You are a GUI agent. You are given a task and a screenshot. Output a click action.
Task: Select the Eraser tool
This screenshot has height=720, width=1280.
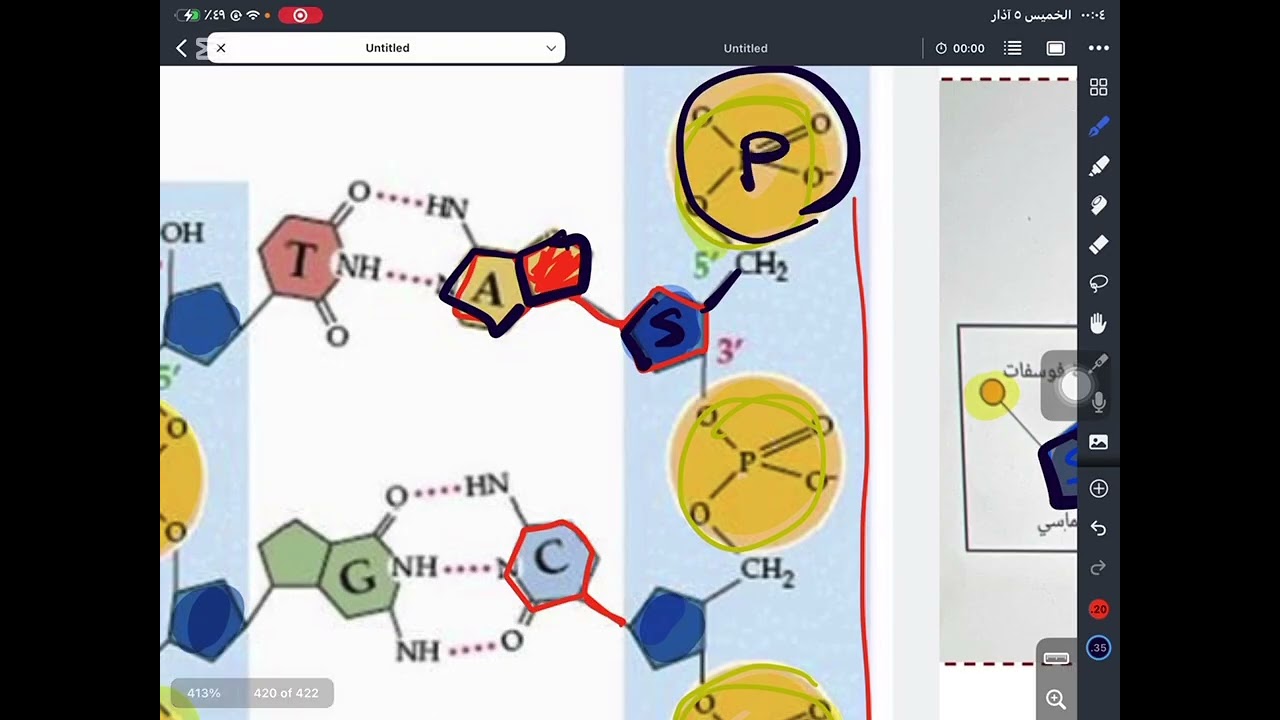(x=1098, y=244)
